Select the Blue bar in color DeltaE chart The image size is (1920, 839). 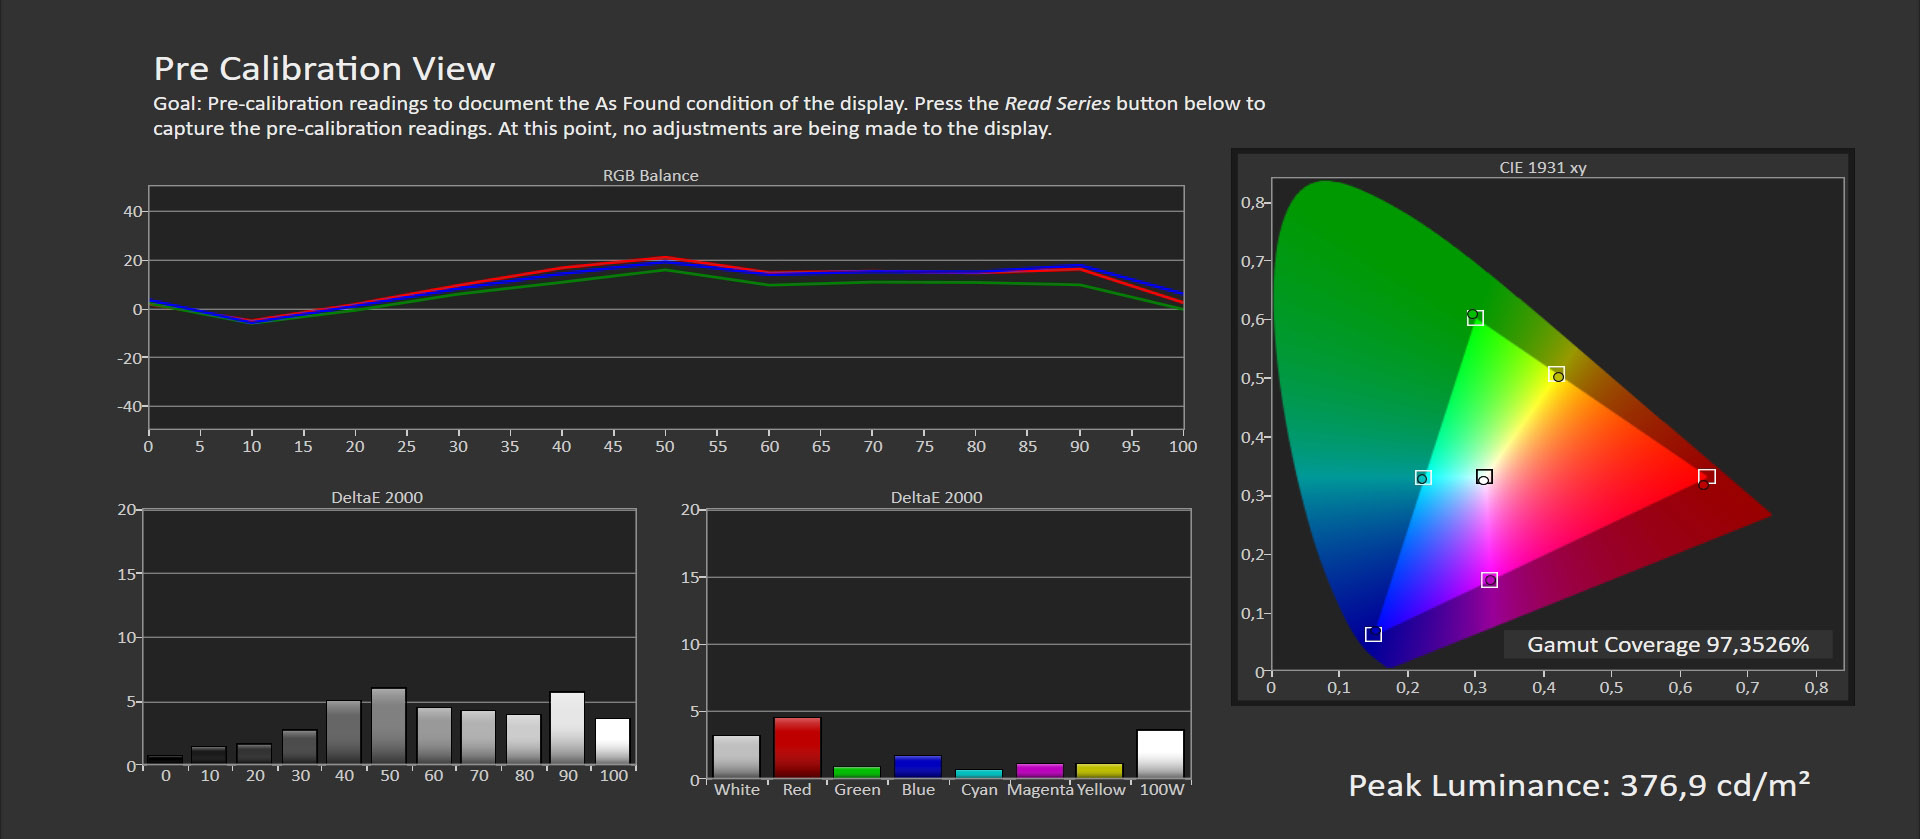coord(918,766)
